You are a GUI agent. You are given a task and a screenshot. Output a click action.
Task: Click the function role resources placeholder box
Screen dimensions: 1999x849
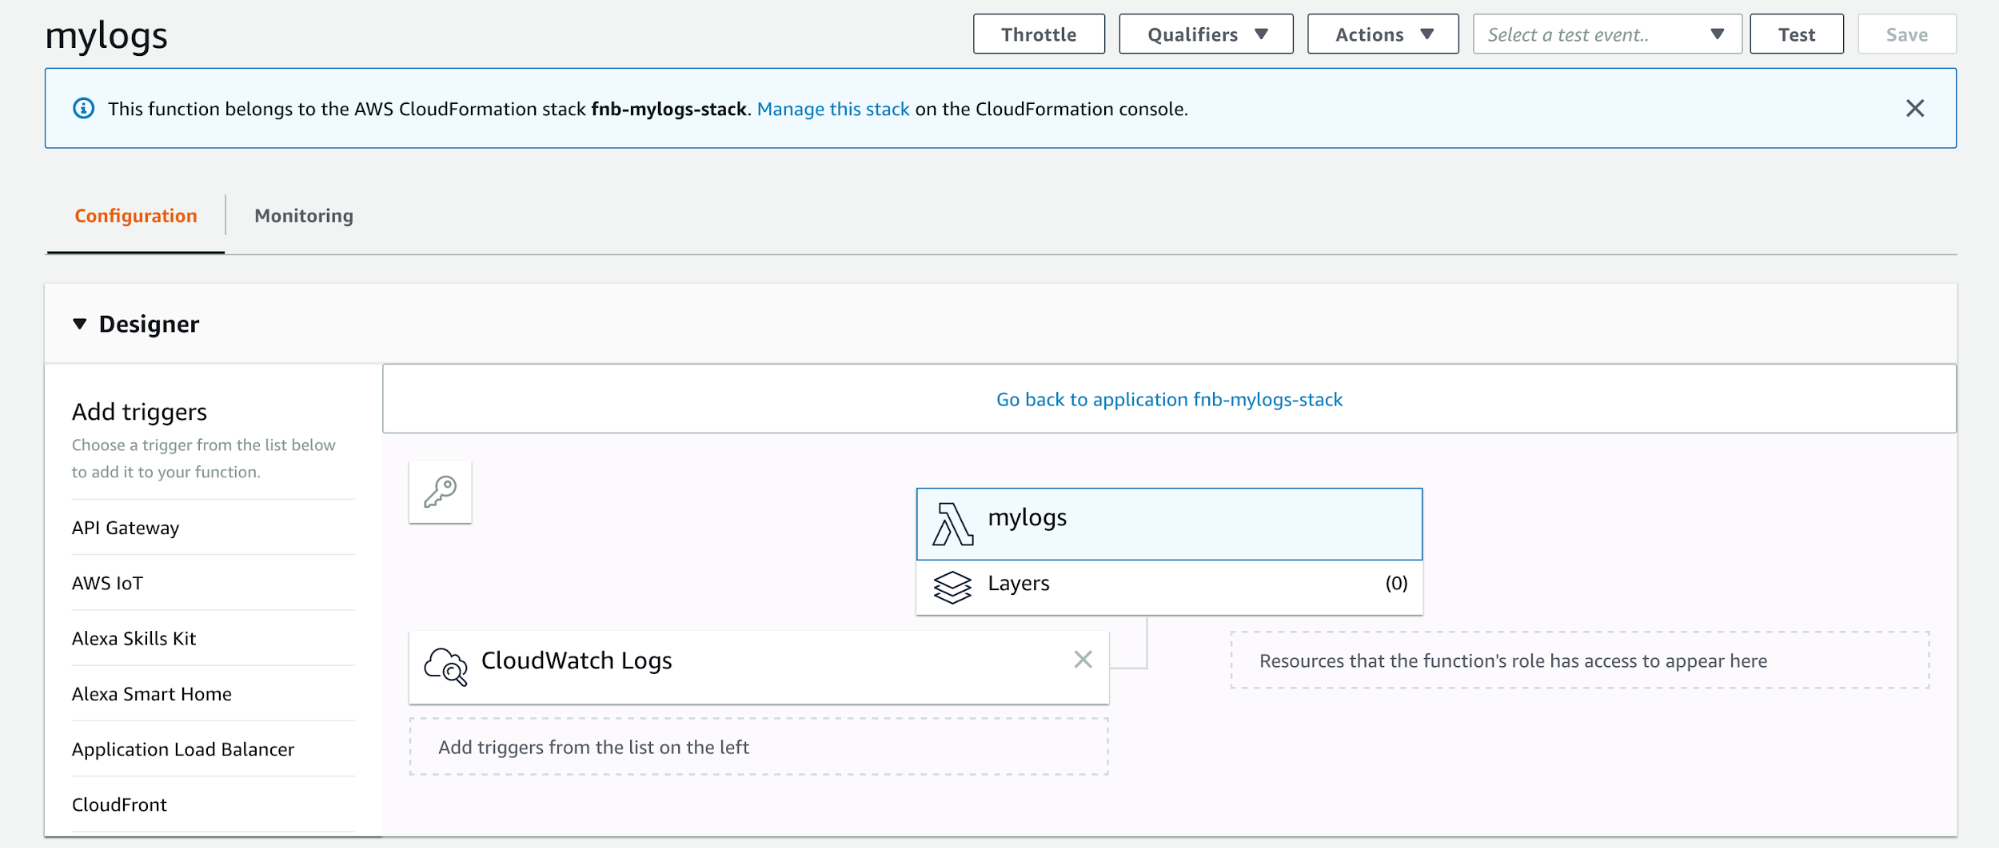[x=1580, y=660]
